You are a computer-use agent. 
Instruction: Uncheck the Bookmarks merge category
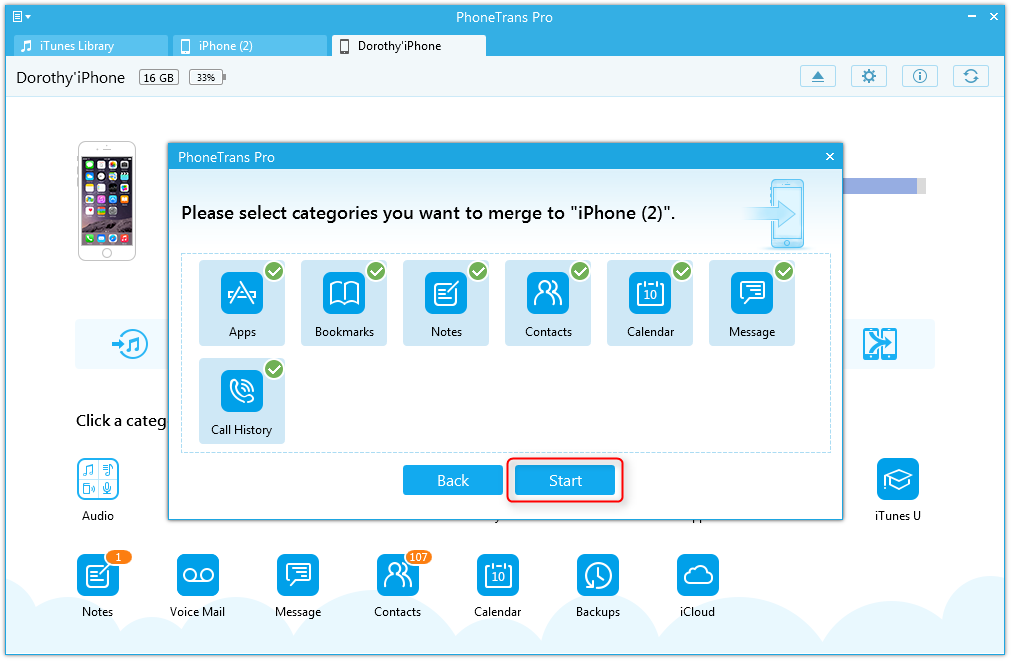point(344,302)
